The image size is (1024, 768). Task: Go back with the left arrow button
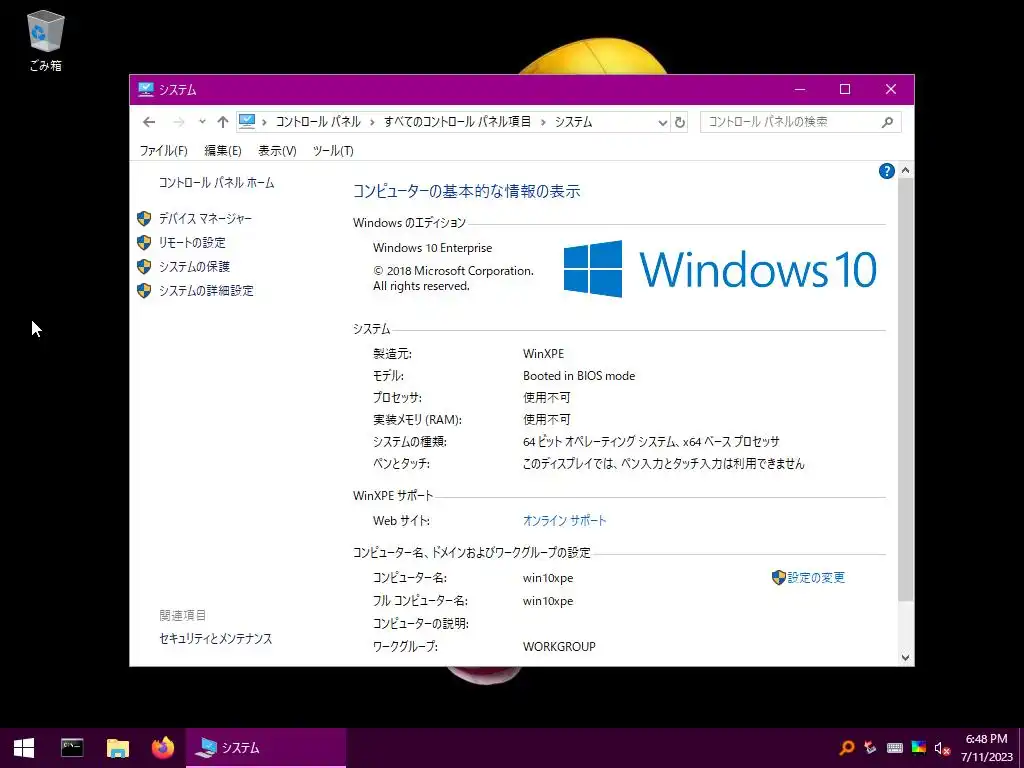pyautogui.click(x=149, y=122)
